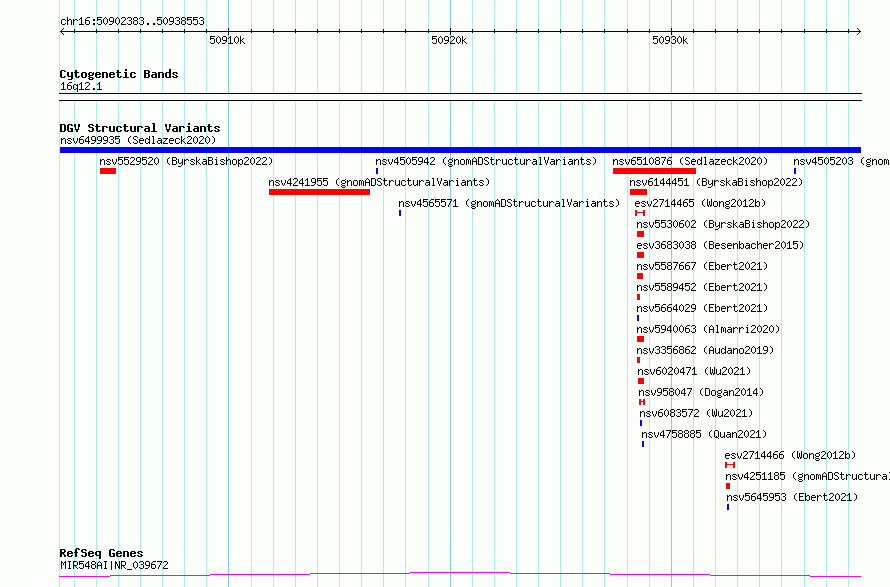The width and height of the screenshot is (890, 587).
Task: Open the nsv958047 (Dogan2014) label
Action: click(701, 392)
